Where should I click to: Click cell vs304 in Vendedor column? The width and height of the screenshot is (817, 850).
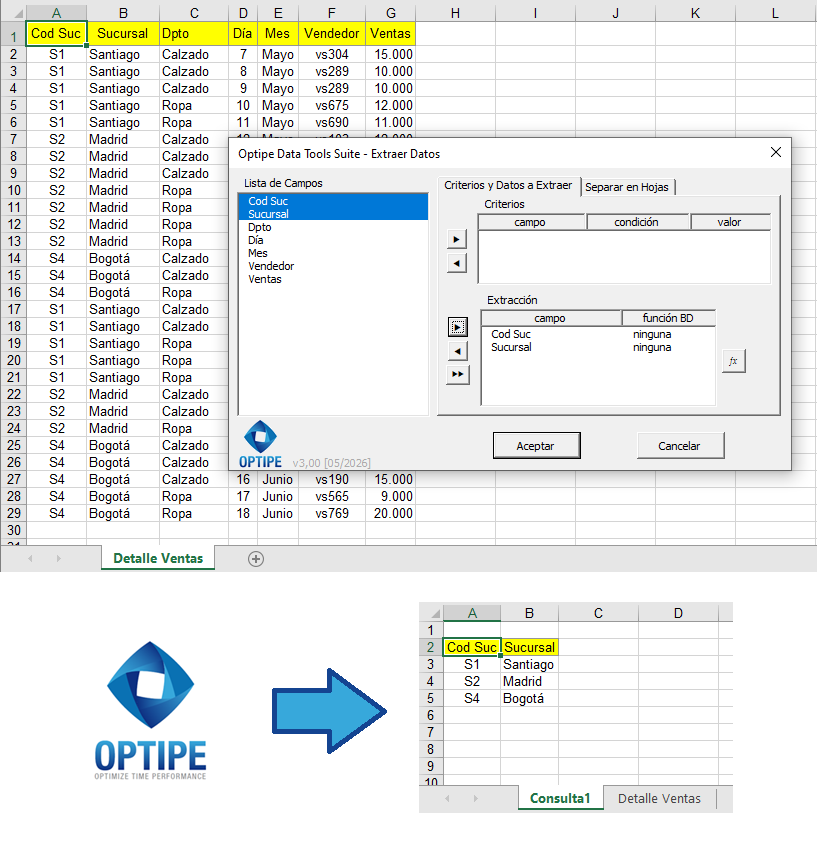click(x=332, y=54)
